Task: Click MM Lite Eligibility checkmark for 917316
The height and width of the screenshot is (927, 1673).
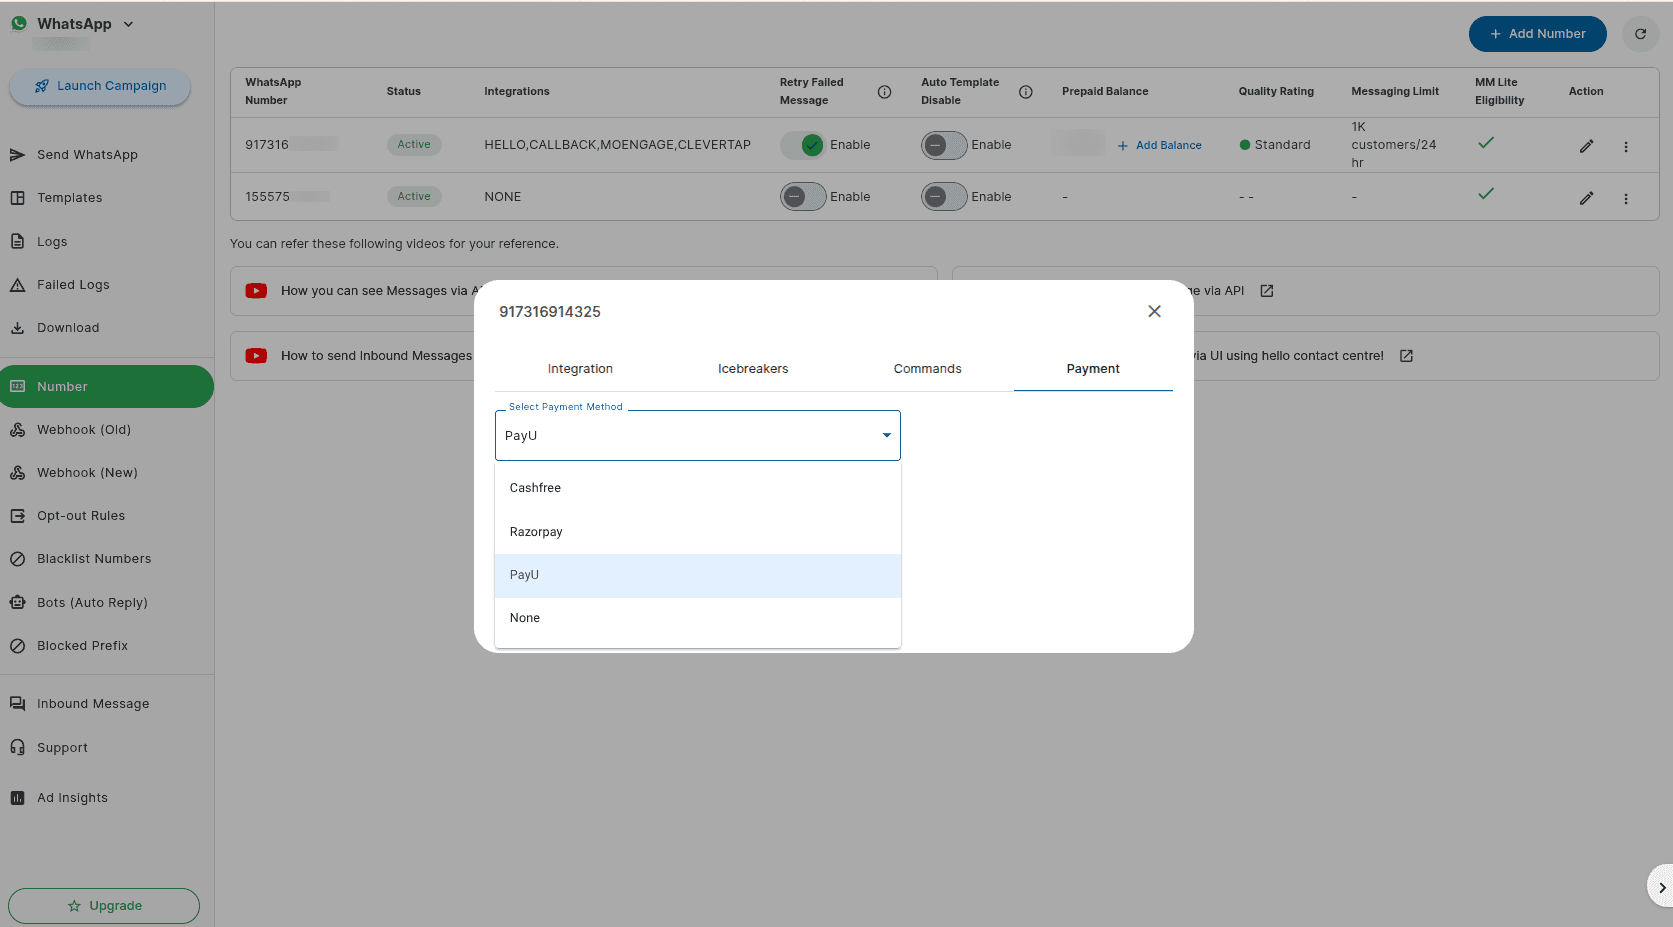Action: [x=1486, y=143]
